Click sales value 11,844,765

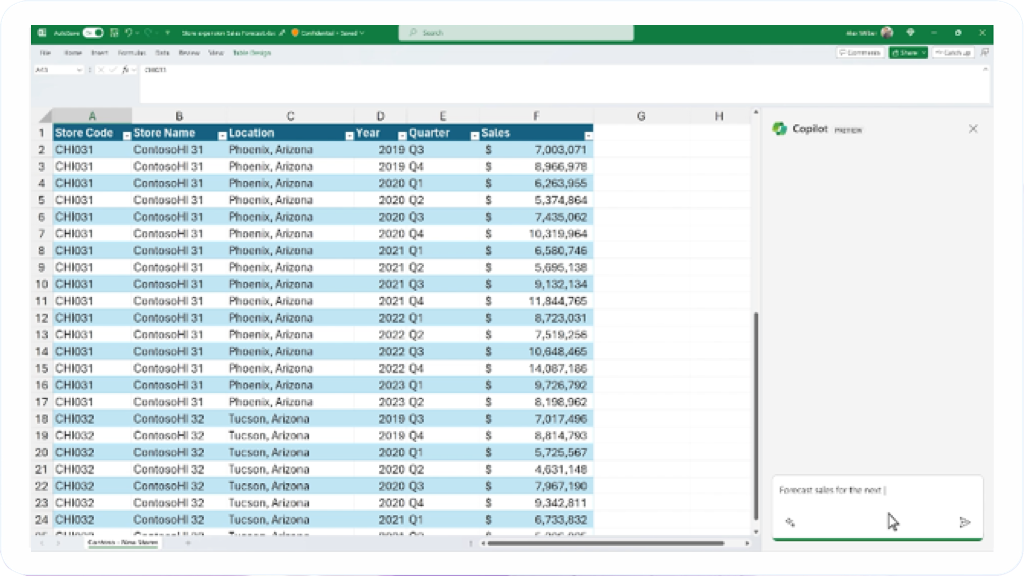pyautogui.click(x=558, y=301)
